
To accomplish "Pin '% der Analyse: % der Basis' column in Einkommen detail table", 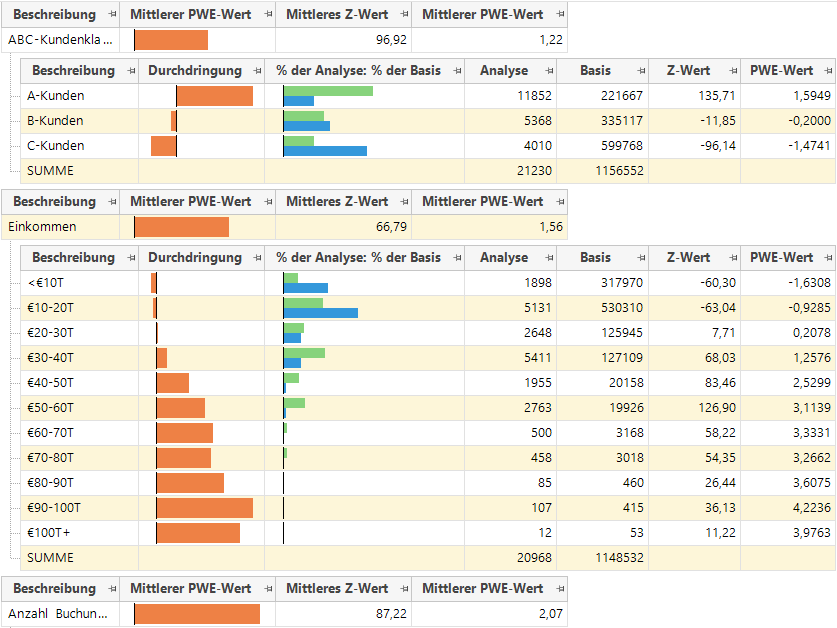I will point(457,258).
